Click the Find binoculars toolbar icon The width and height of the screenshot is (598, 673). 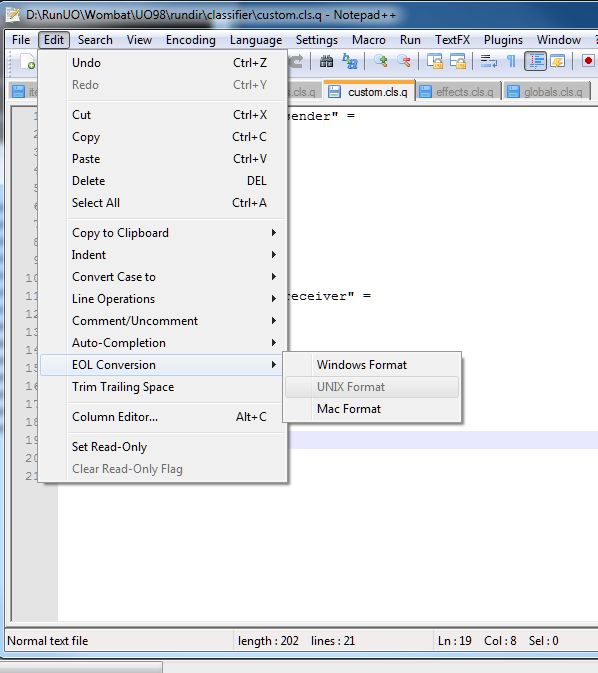click(326, 62)
